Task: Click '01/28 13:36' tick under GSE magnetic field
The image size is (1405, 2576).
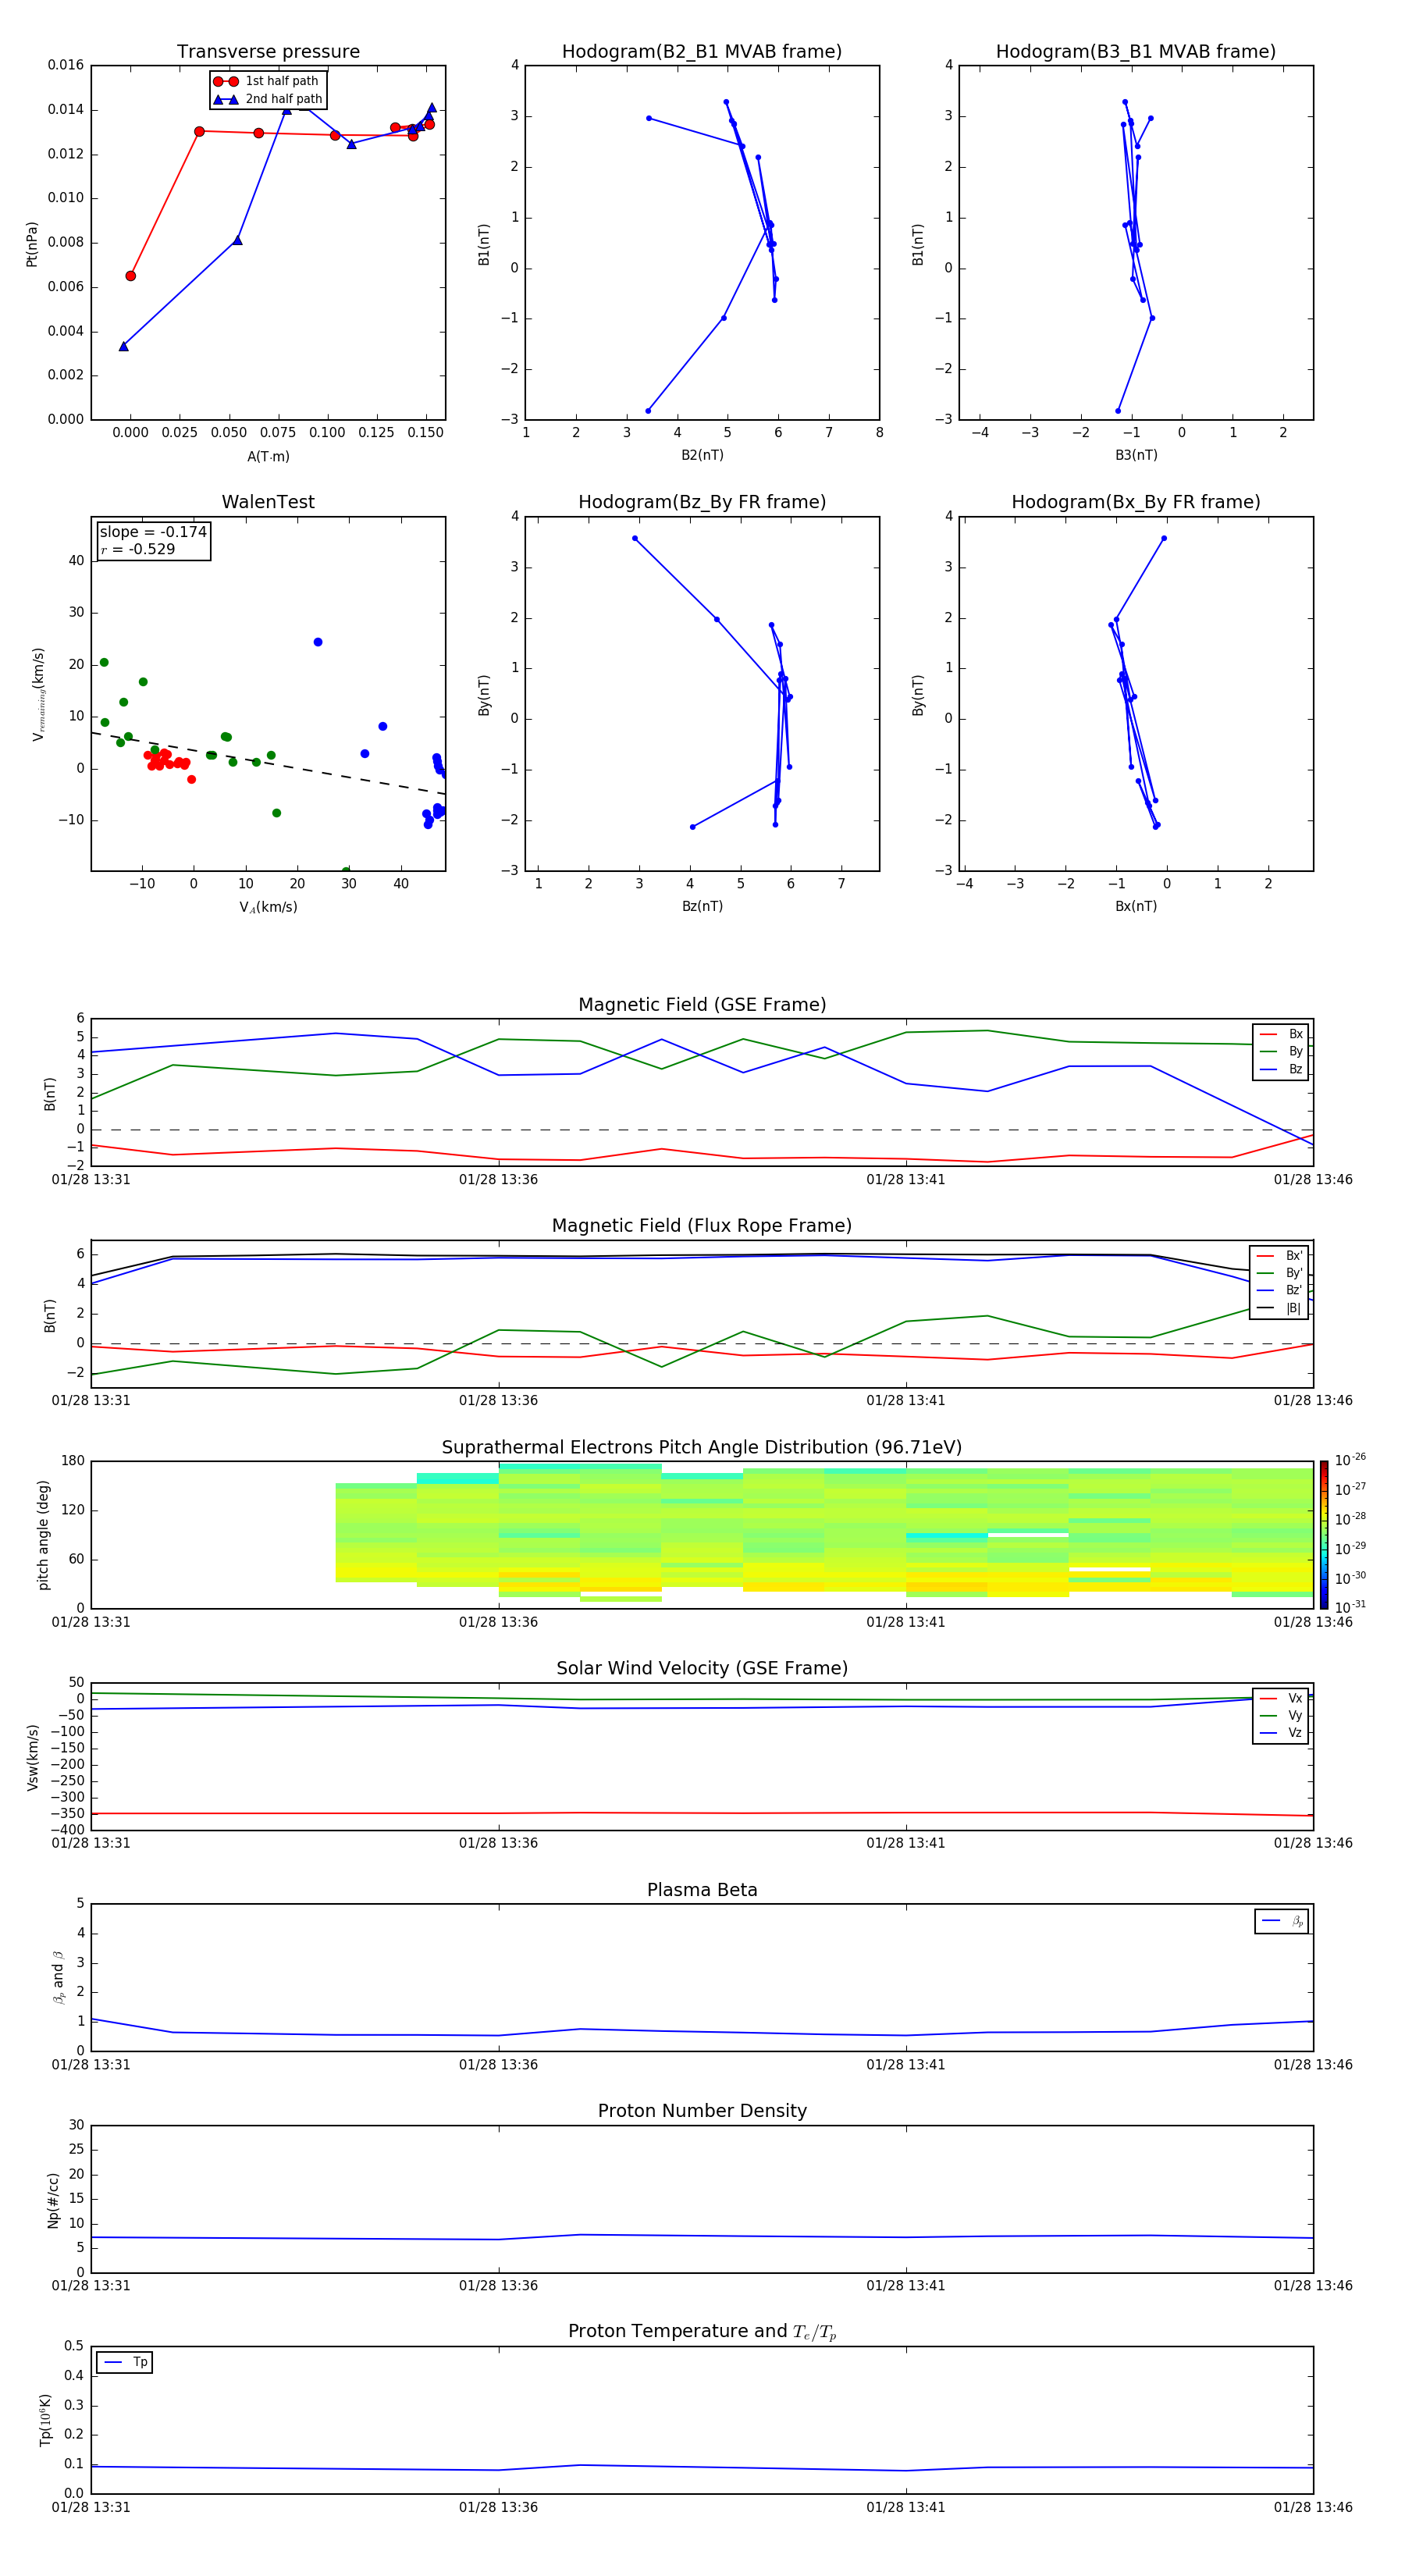Action: [498, 1180]
